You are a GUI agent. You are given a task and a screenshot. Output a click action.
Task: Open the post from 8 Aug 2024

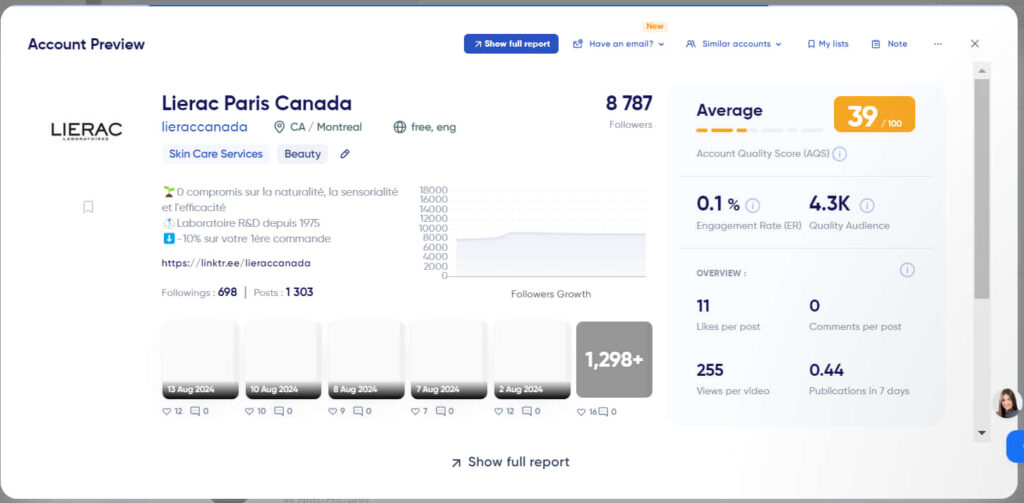(x=366, y=360)
